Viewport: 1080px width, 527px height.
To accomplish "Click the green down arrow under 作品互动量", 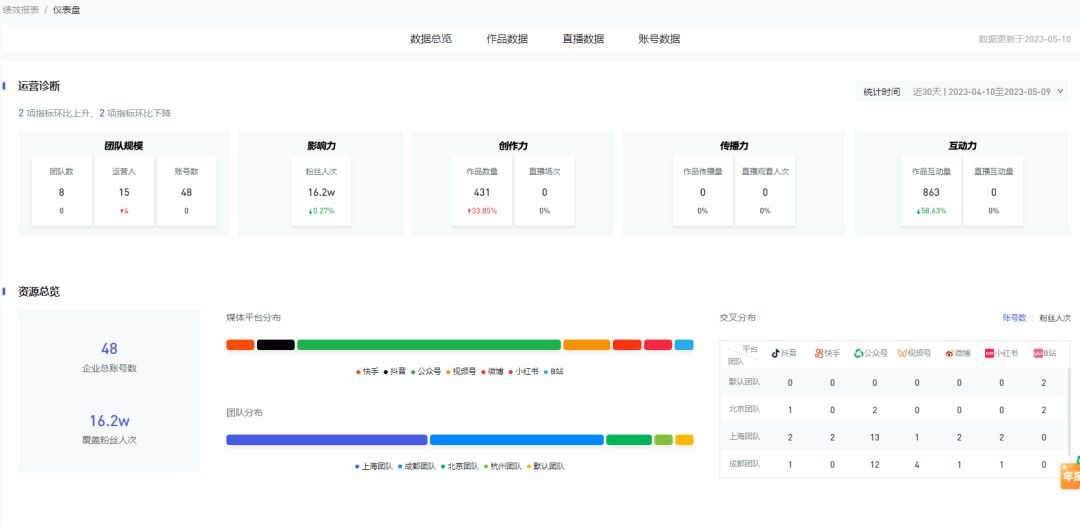I will click(918, 211).
